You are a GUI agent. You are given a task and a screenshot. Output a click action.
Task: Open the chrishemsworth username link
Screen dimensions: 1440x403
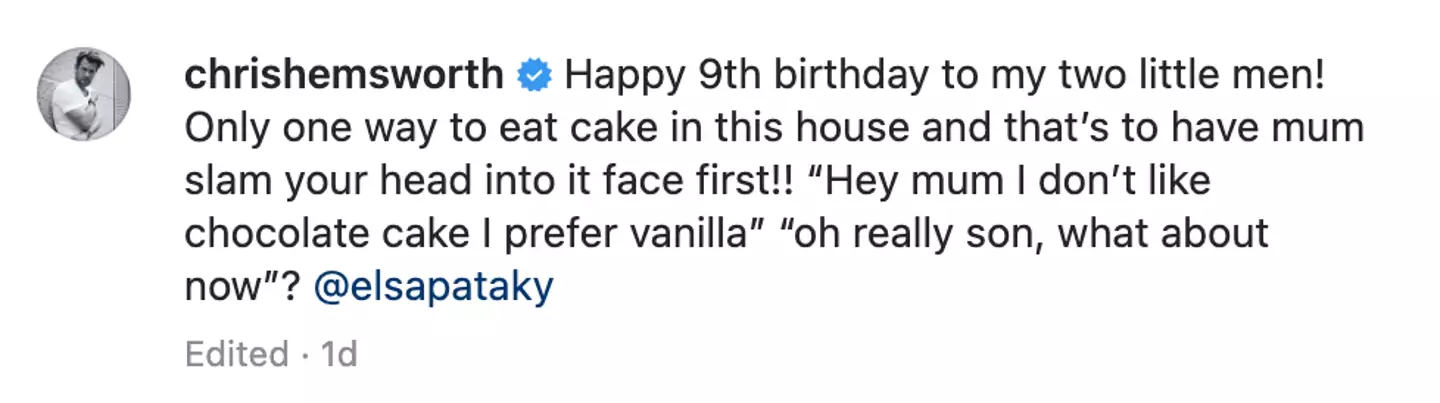click(343, 75)
